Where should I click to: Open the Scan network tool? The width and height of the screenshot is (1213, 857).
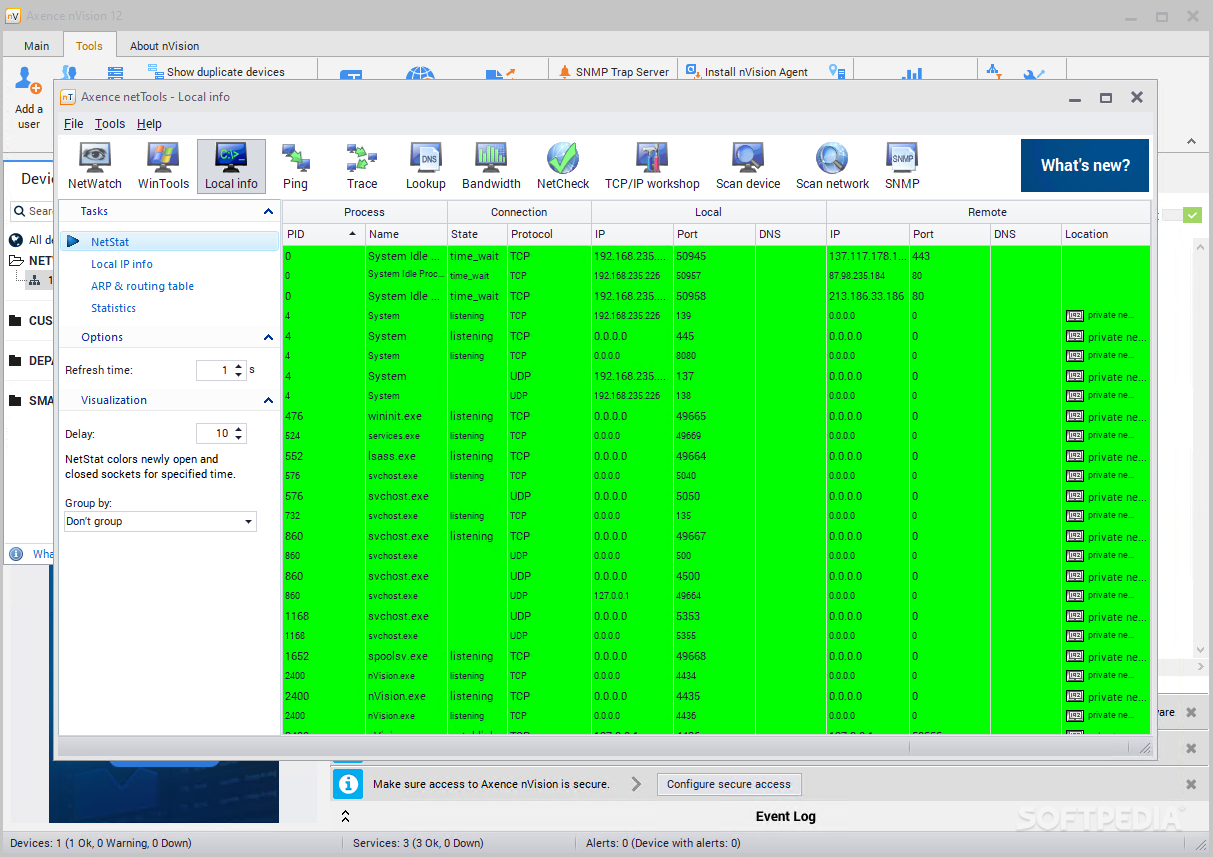click(x=832, y=166)
